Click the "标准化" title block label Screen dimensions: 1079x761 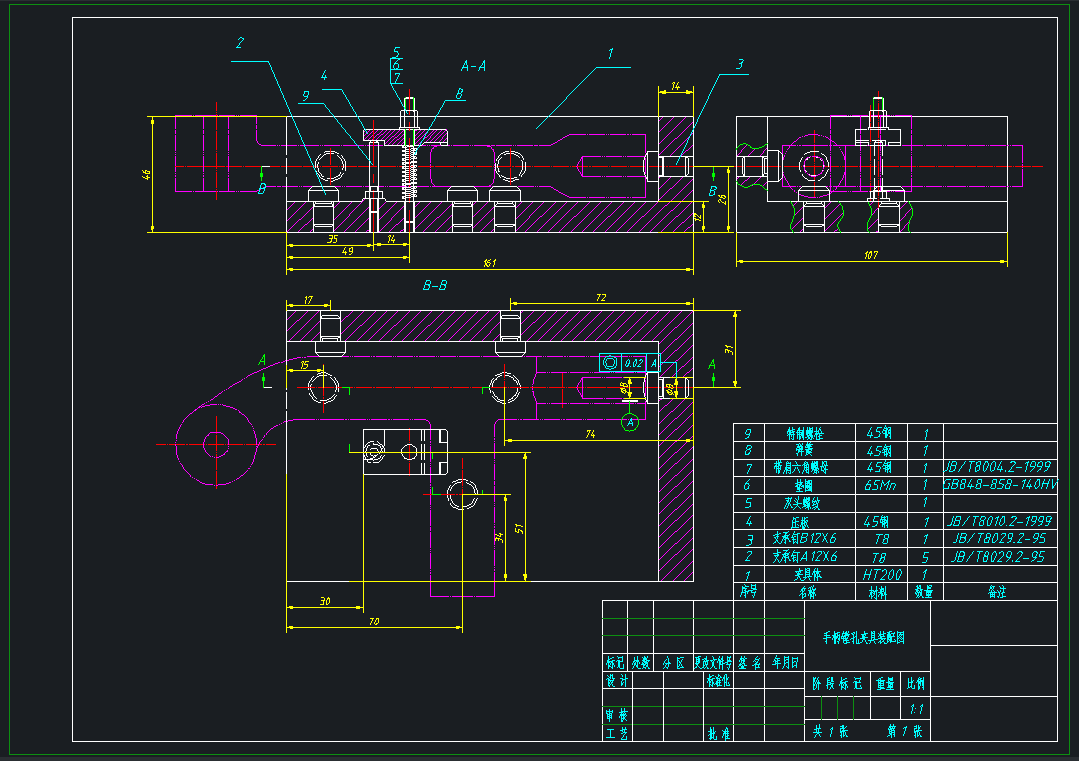tap(718, 680)
